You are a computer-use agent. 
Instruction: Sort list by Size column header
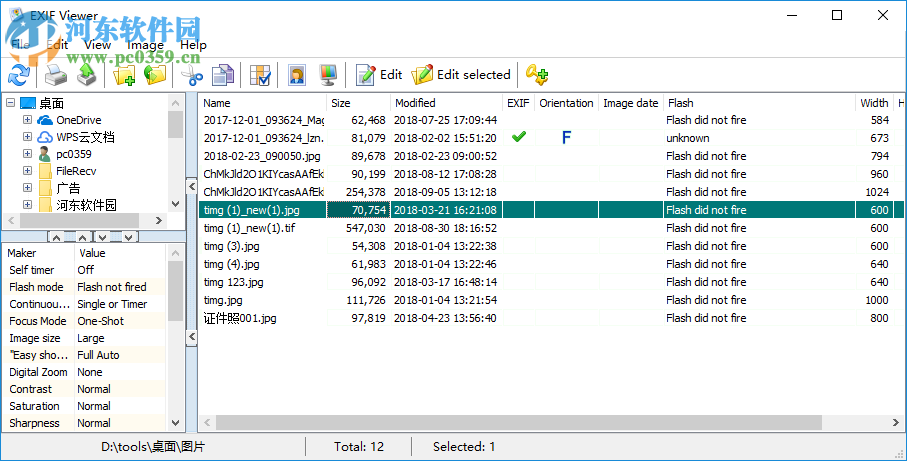pyautogui.click(x=358, y=103)
